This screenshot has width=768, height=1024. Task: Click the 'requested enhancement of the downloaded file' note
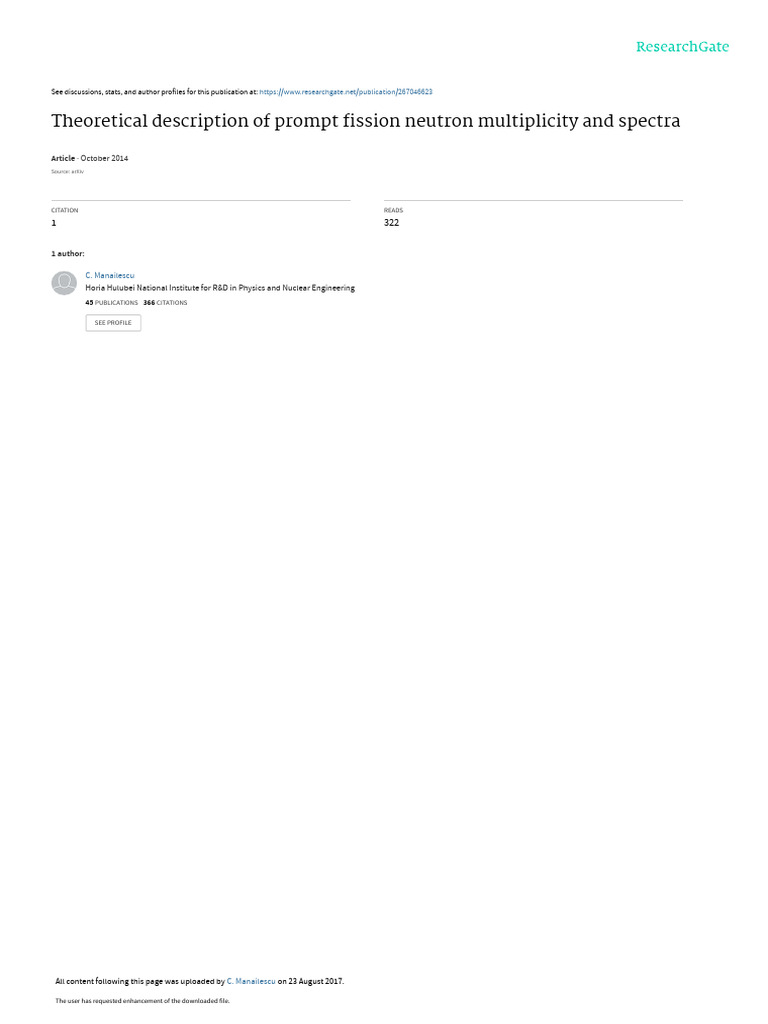click(142, 1000)
